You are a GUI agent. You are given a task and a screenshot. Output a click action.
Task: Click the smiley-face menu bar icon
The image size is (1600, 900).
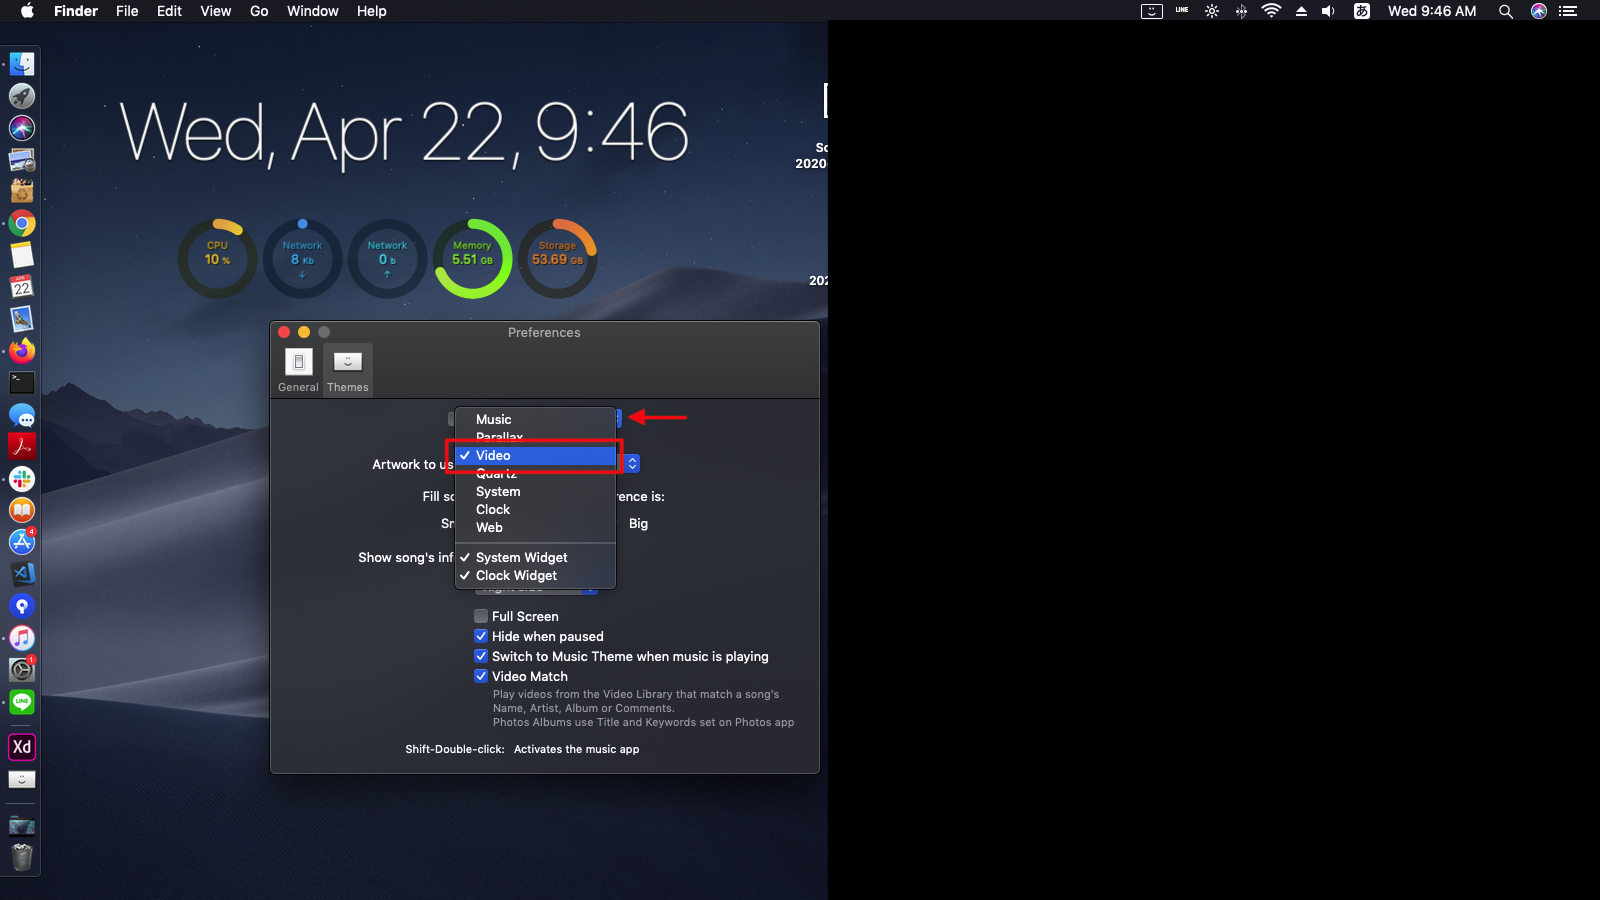[1152, 11]
